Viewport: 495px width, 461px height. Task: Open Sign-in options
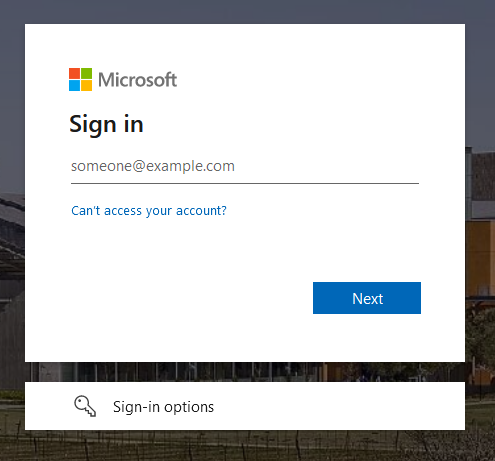click(245, 406)
